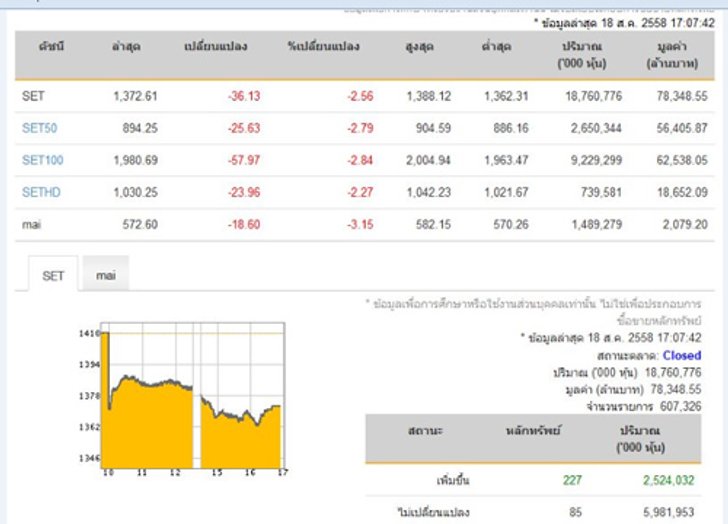
Task: Click SET value 78,348.55 in table row
Action: pos(682,96)
